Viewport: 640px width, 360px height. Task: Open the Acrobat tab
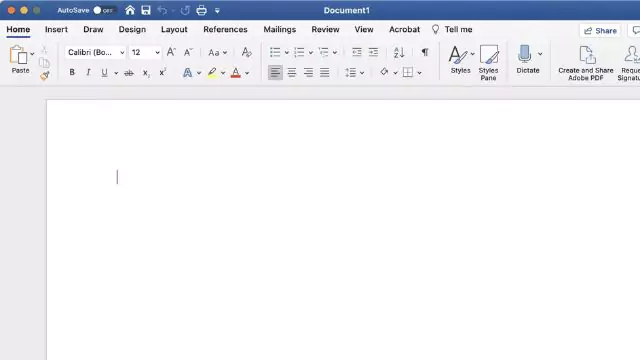[404, 29]
